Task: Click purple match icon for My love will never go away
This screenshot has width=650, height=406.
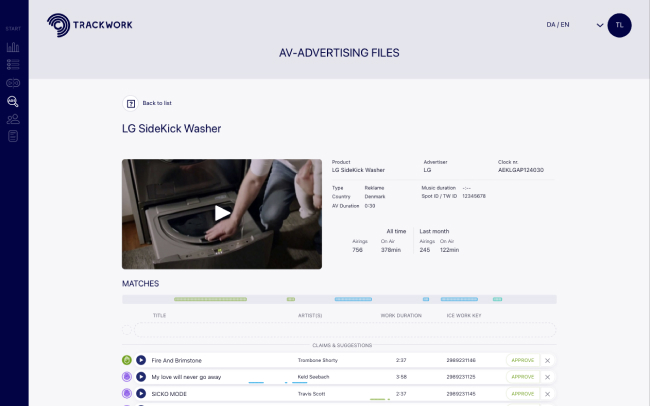Action: (x=127, y=377)
